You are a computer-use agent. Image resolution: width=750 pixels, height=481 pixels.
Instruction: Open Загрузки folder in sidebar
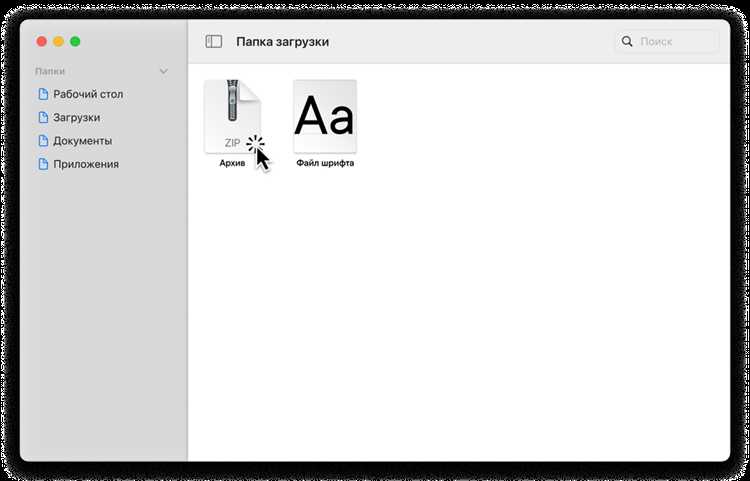pyautogui.click(x=77, y=118)
